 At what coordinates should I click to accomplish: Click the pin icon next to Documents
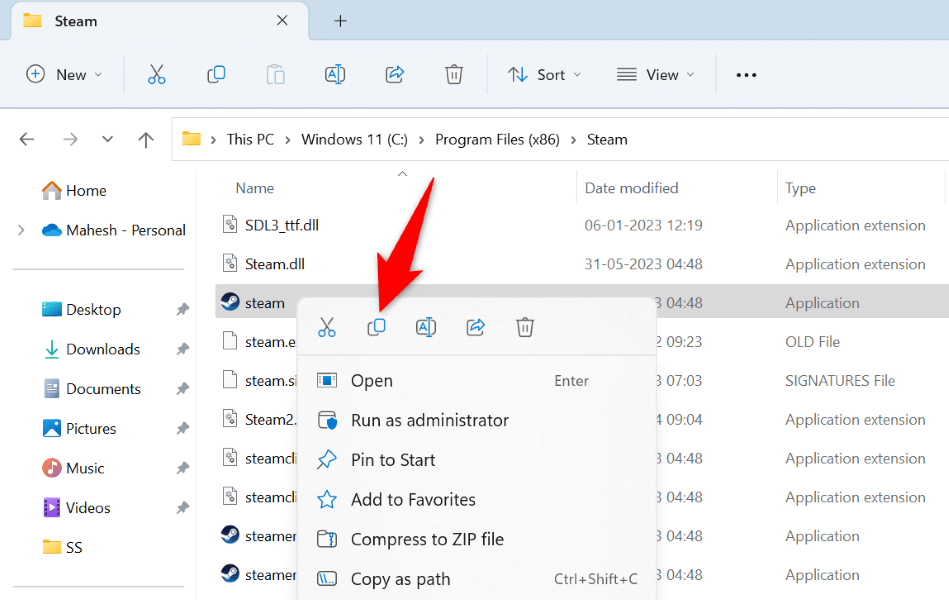pyautogui.click(x=182, y=389)
